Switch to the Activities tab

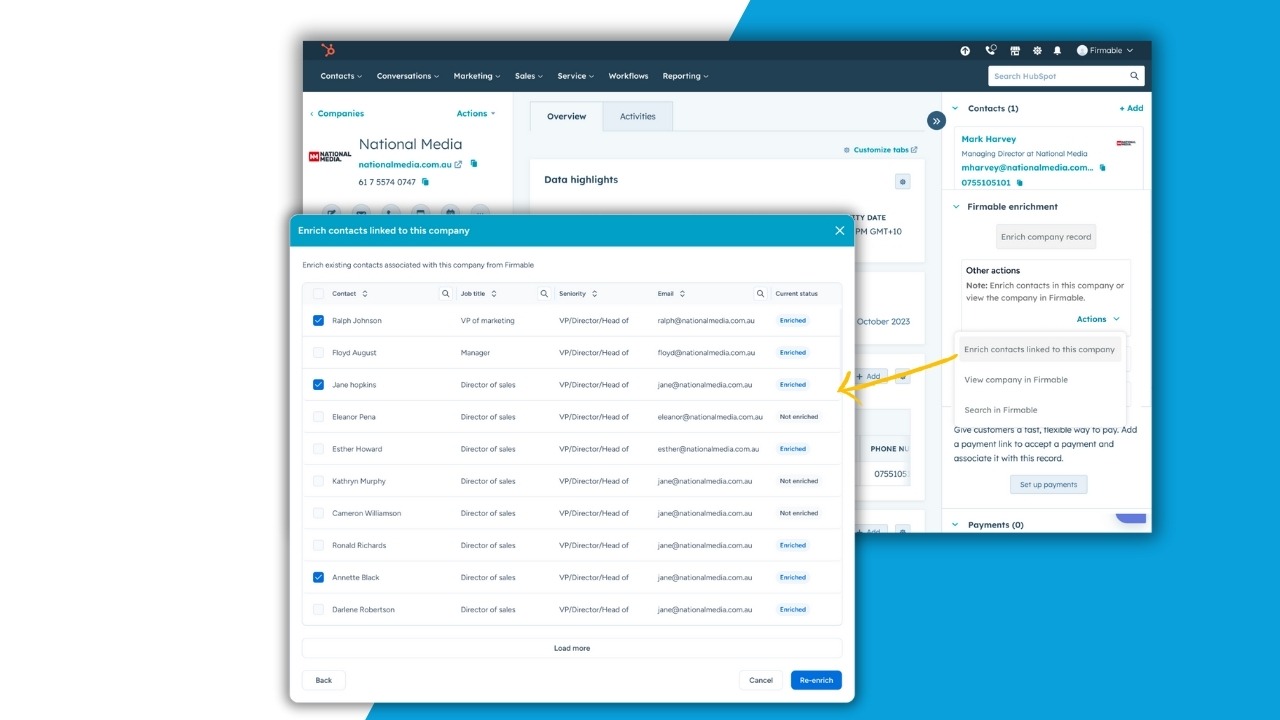(637, 116)
